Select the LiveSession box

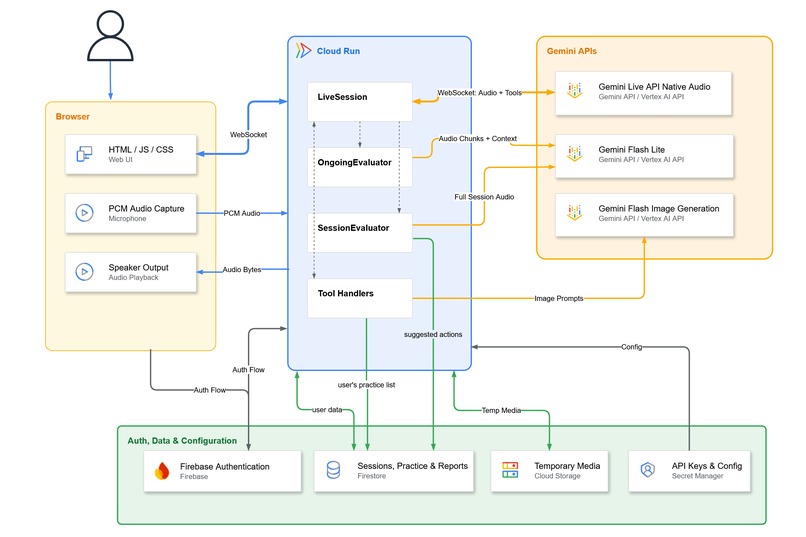[360, 102]
